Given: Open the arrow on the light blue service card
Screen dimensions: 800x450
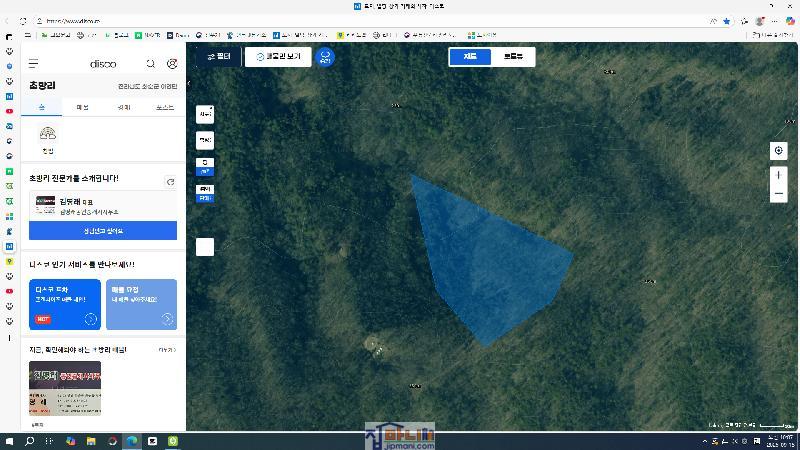Looking at the screenshot, I should pyautogui.click(x=167, y=319).
